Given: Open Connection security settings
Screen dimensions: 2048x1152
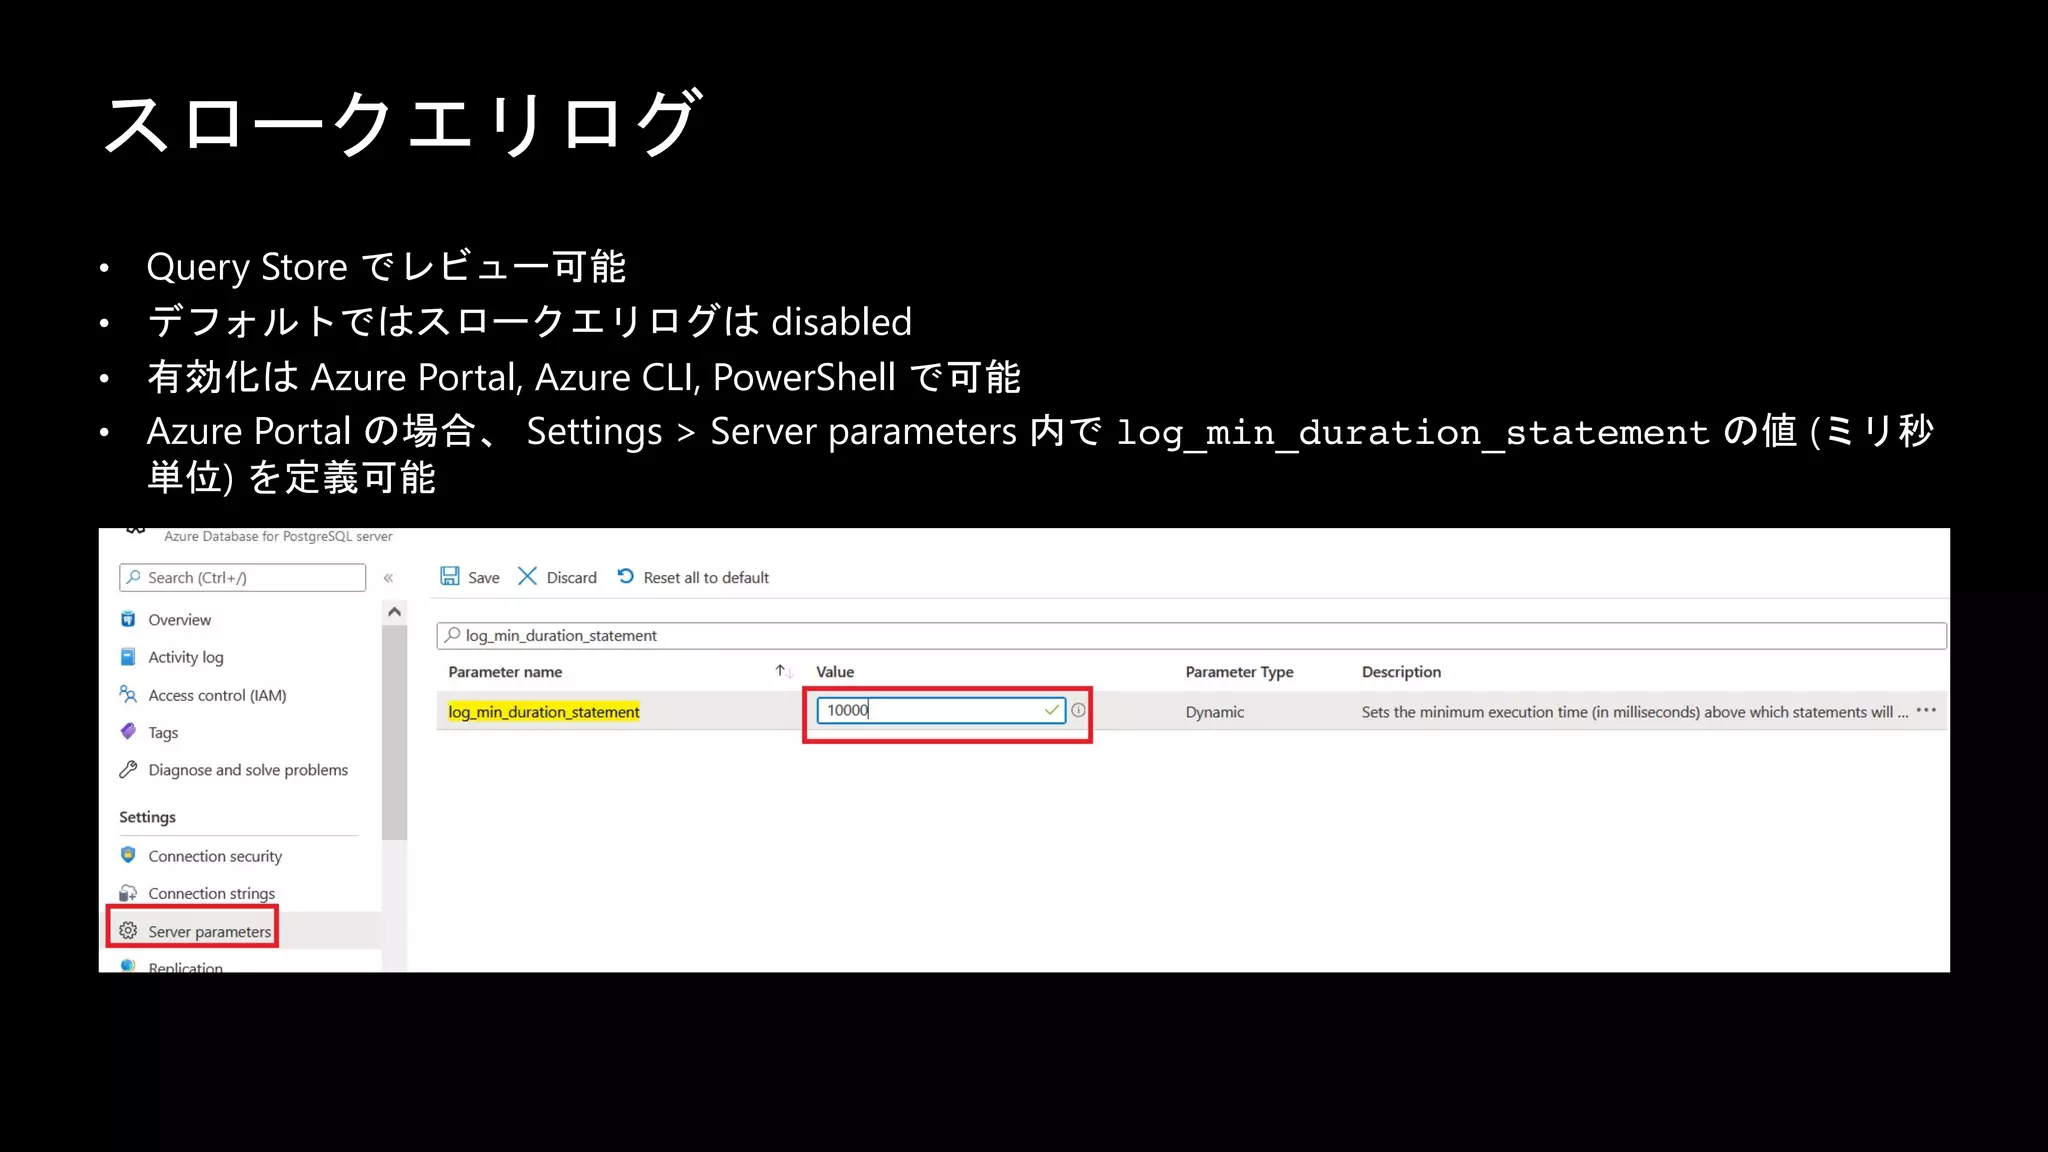Looking at the screenshot, I should click(215, 856).
